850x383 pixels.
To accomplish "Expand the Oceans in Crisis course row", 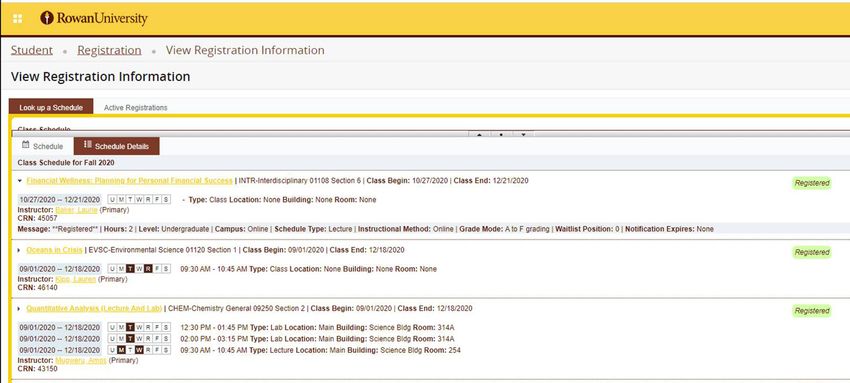I will click(20, 250).
